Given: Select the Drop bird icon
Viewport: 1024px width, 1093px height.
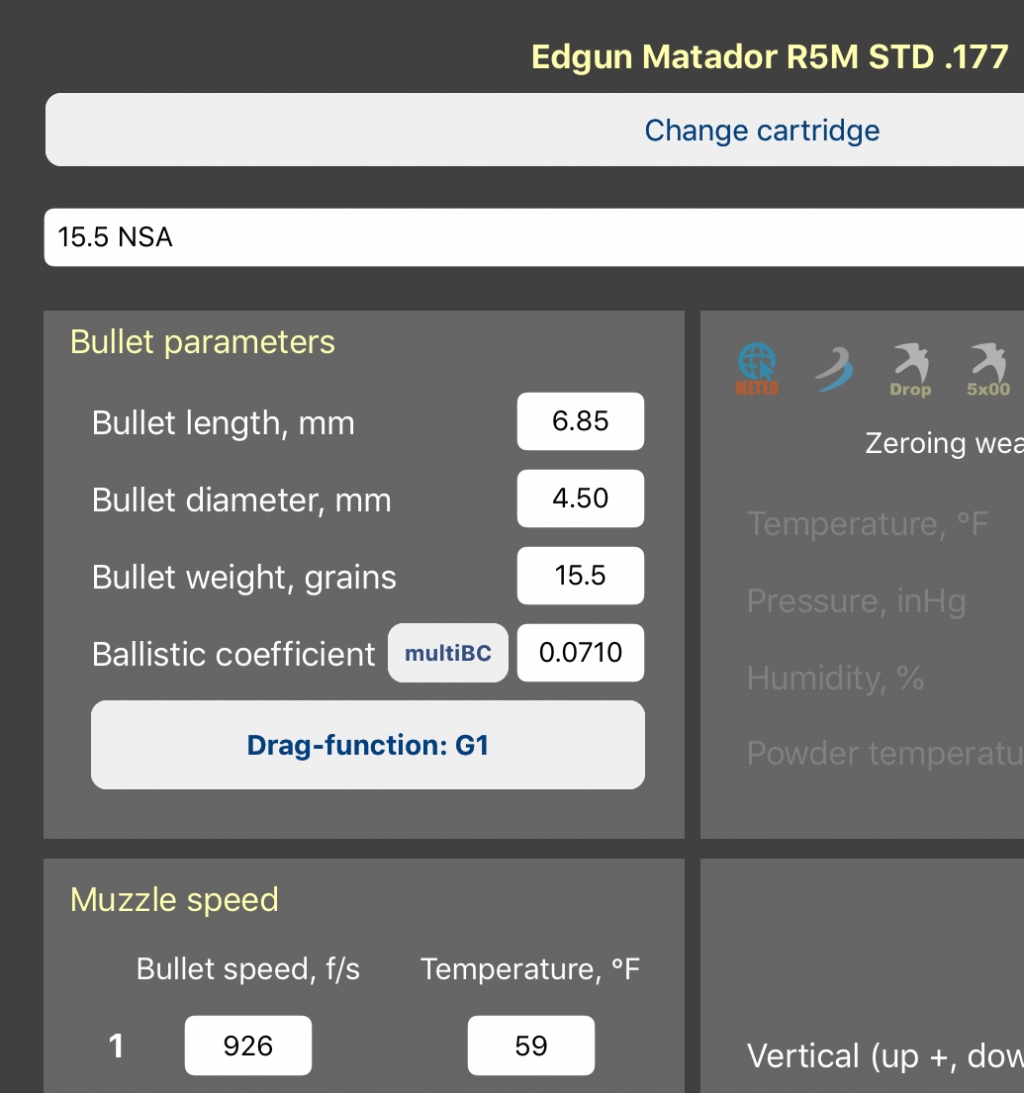Looking at the screenshot, I should click(x=910, y=370).
